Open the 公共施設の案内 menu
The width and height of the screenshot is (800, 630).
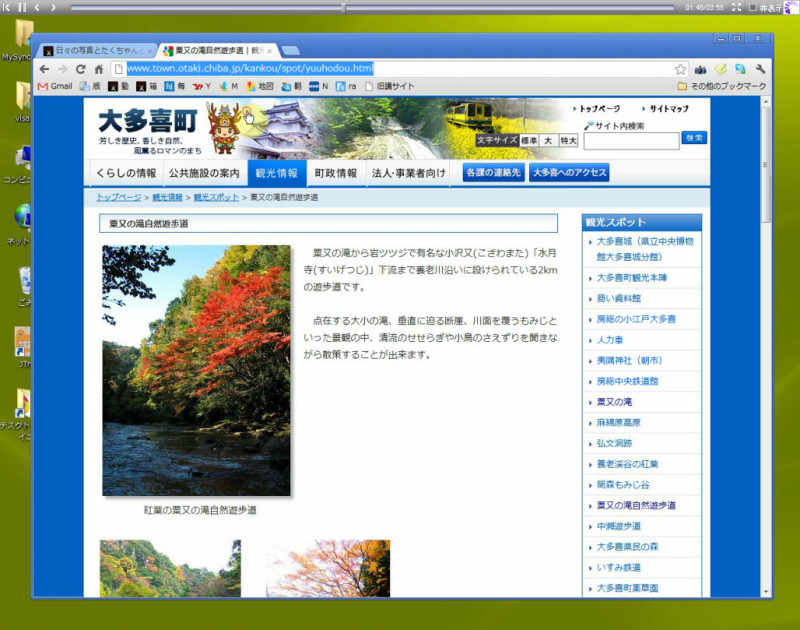(204, 173)
